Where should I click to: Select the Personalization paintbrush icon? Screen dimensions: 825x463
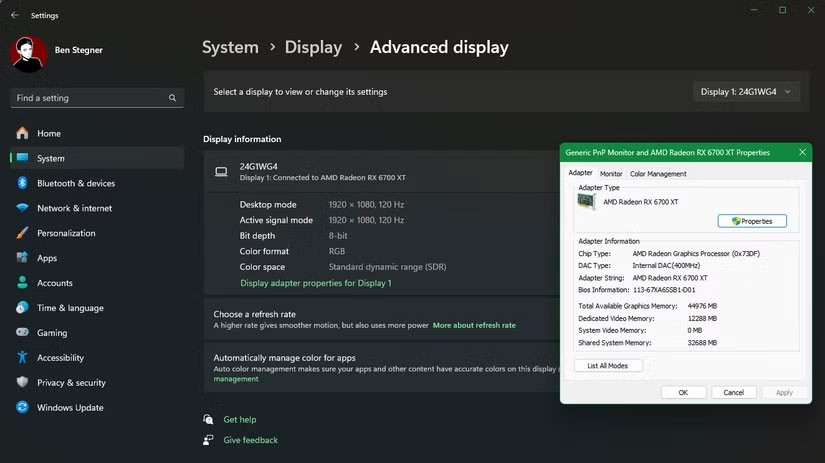[x=22, y=233]
